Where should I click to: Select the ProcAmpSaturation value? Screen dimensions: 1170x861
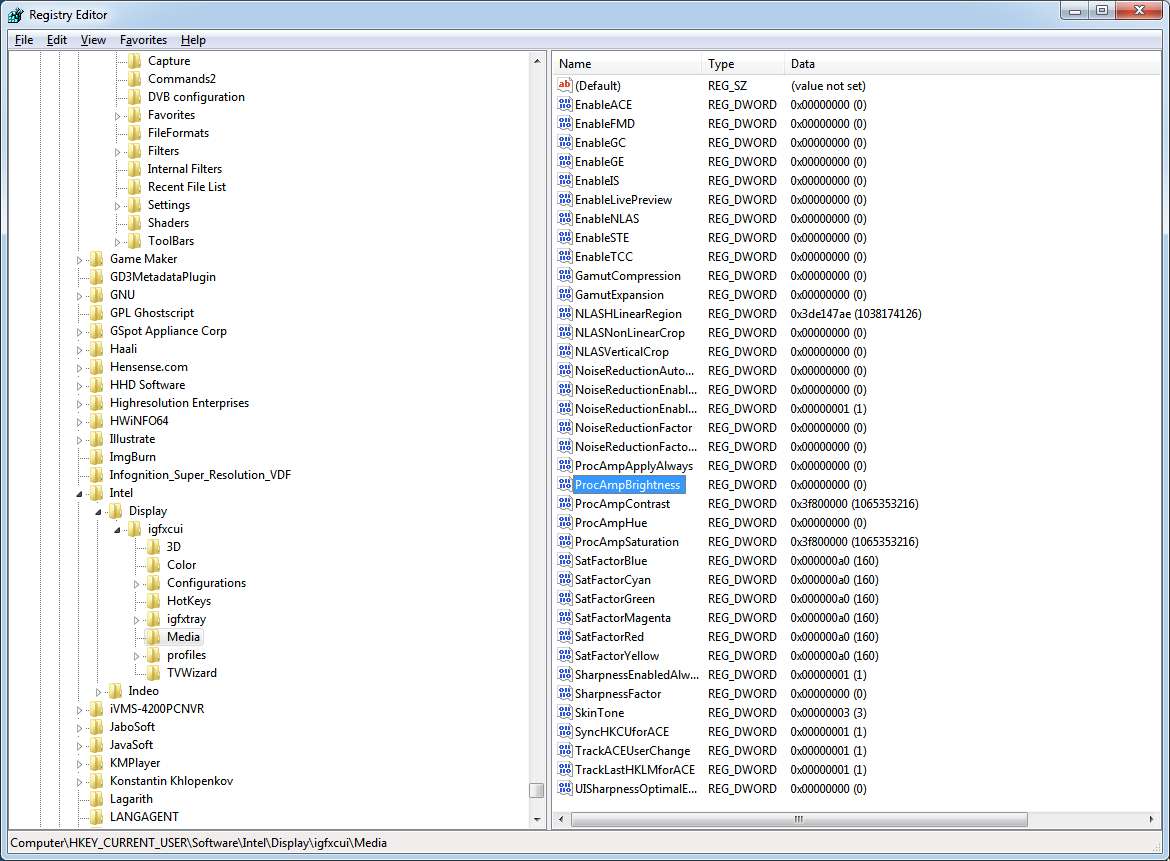[627, 542]
